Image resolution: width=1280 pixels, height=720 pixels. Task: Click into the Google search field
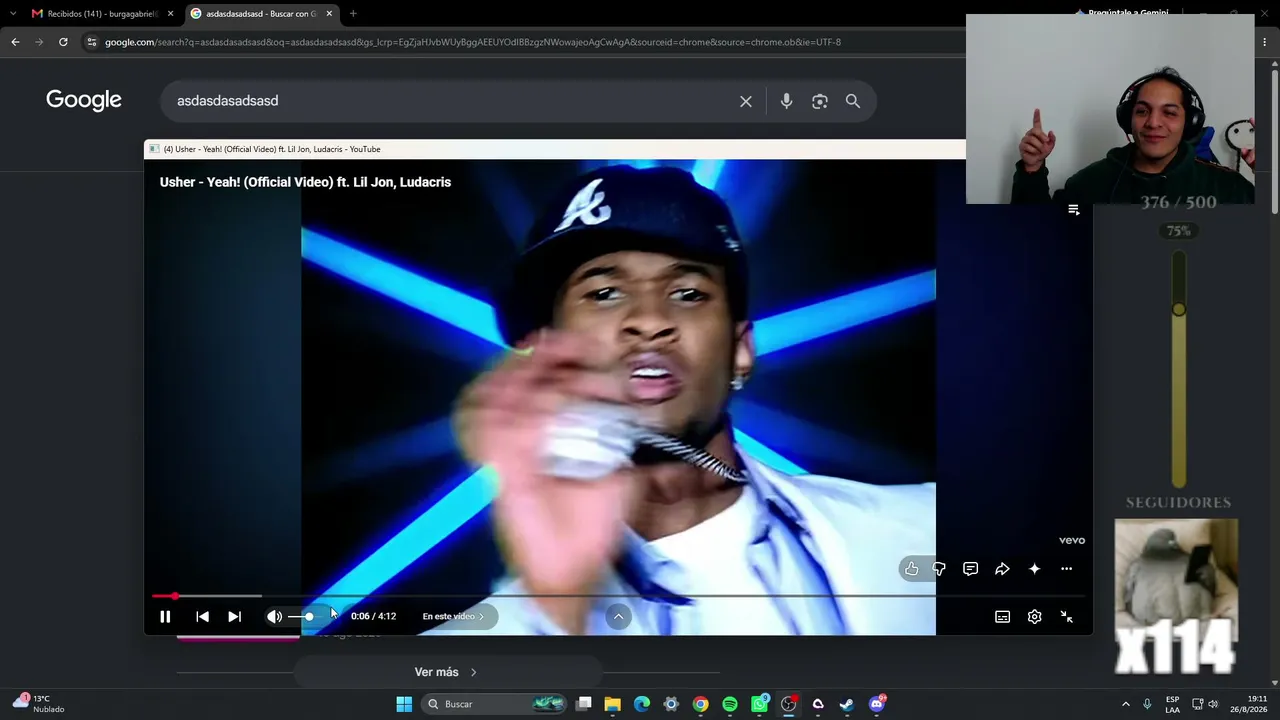450,101
